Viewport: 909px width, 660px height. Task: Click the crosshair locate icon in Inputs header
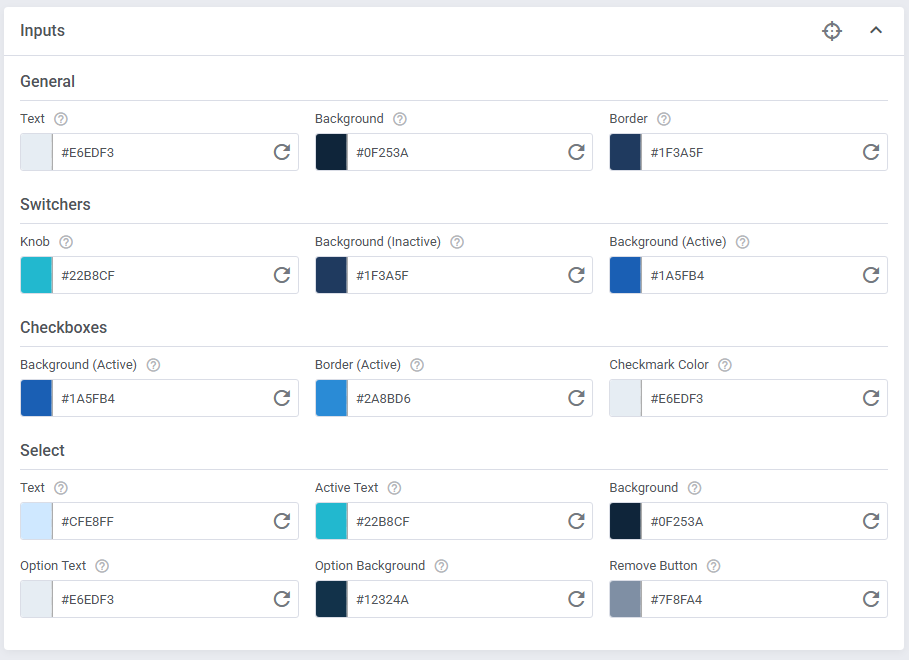(x=832, y=31)
